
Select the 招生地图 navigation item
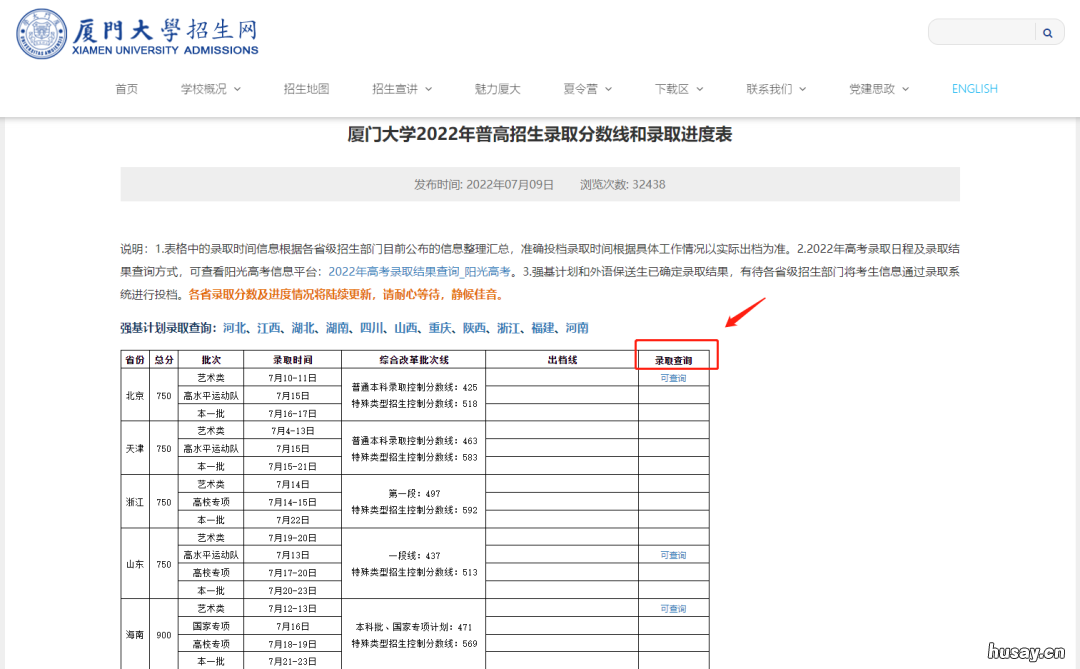pos(306,88)
